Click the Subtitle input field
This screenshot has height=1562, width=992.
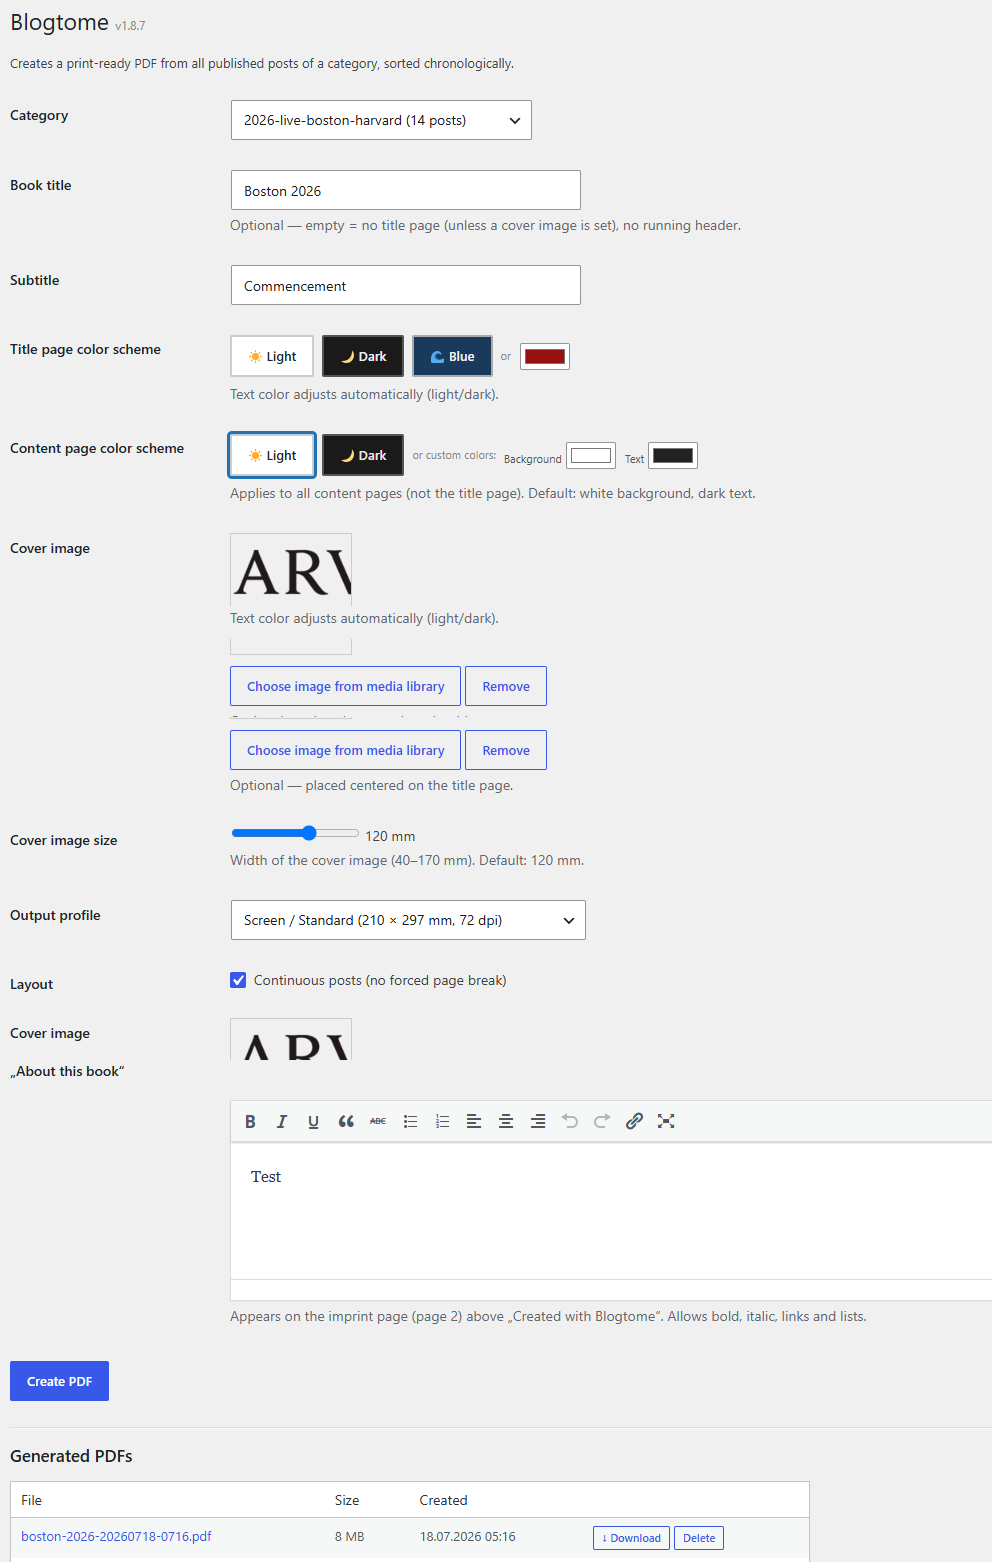click(406, 285)
